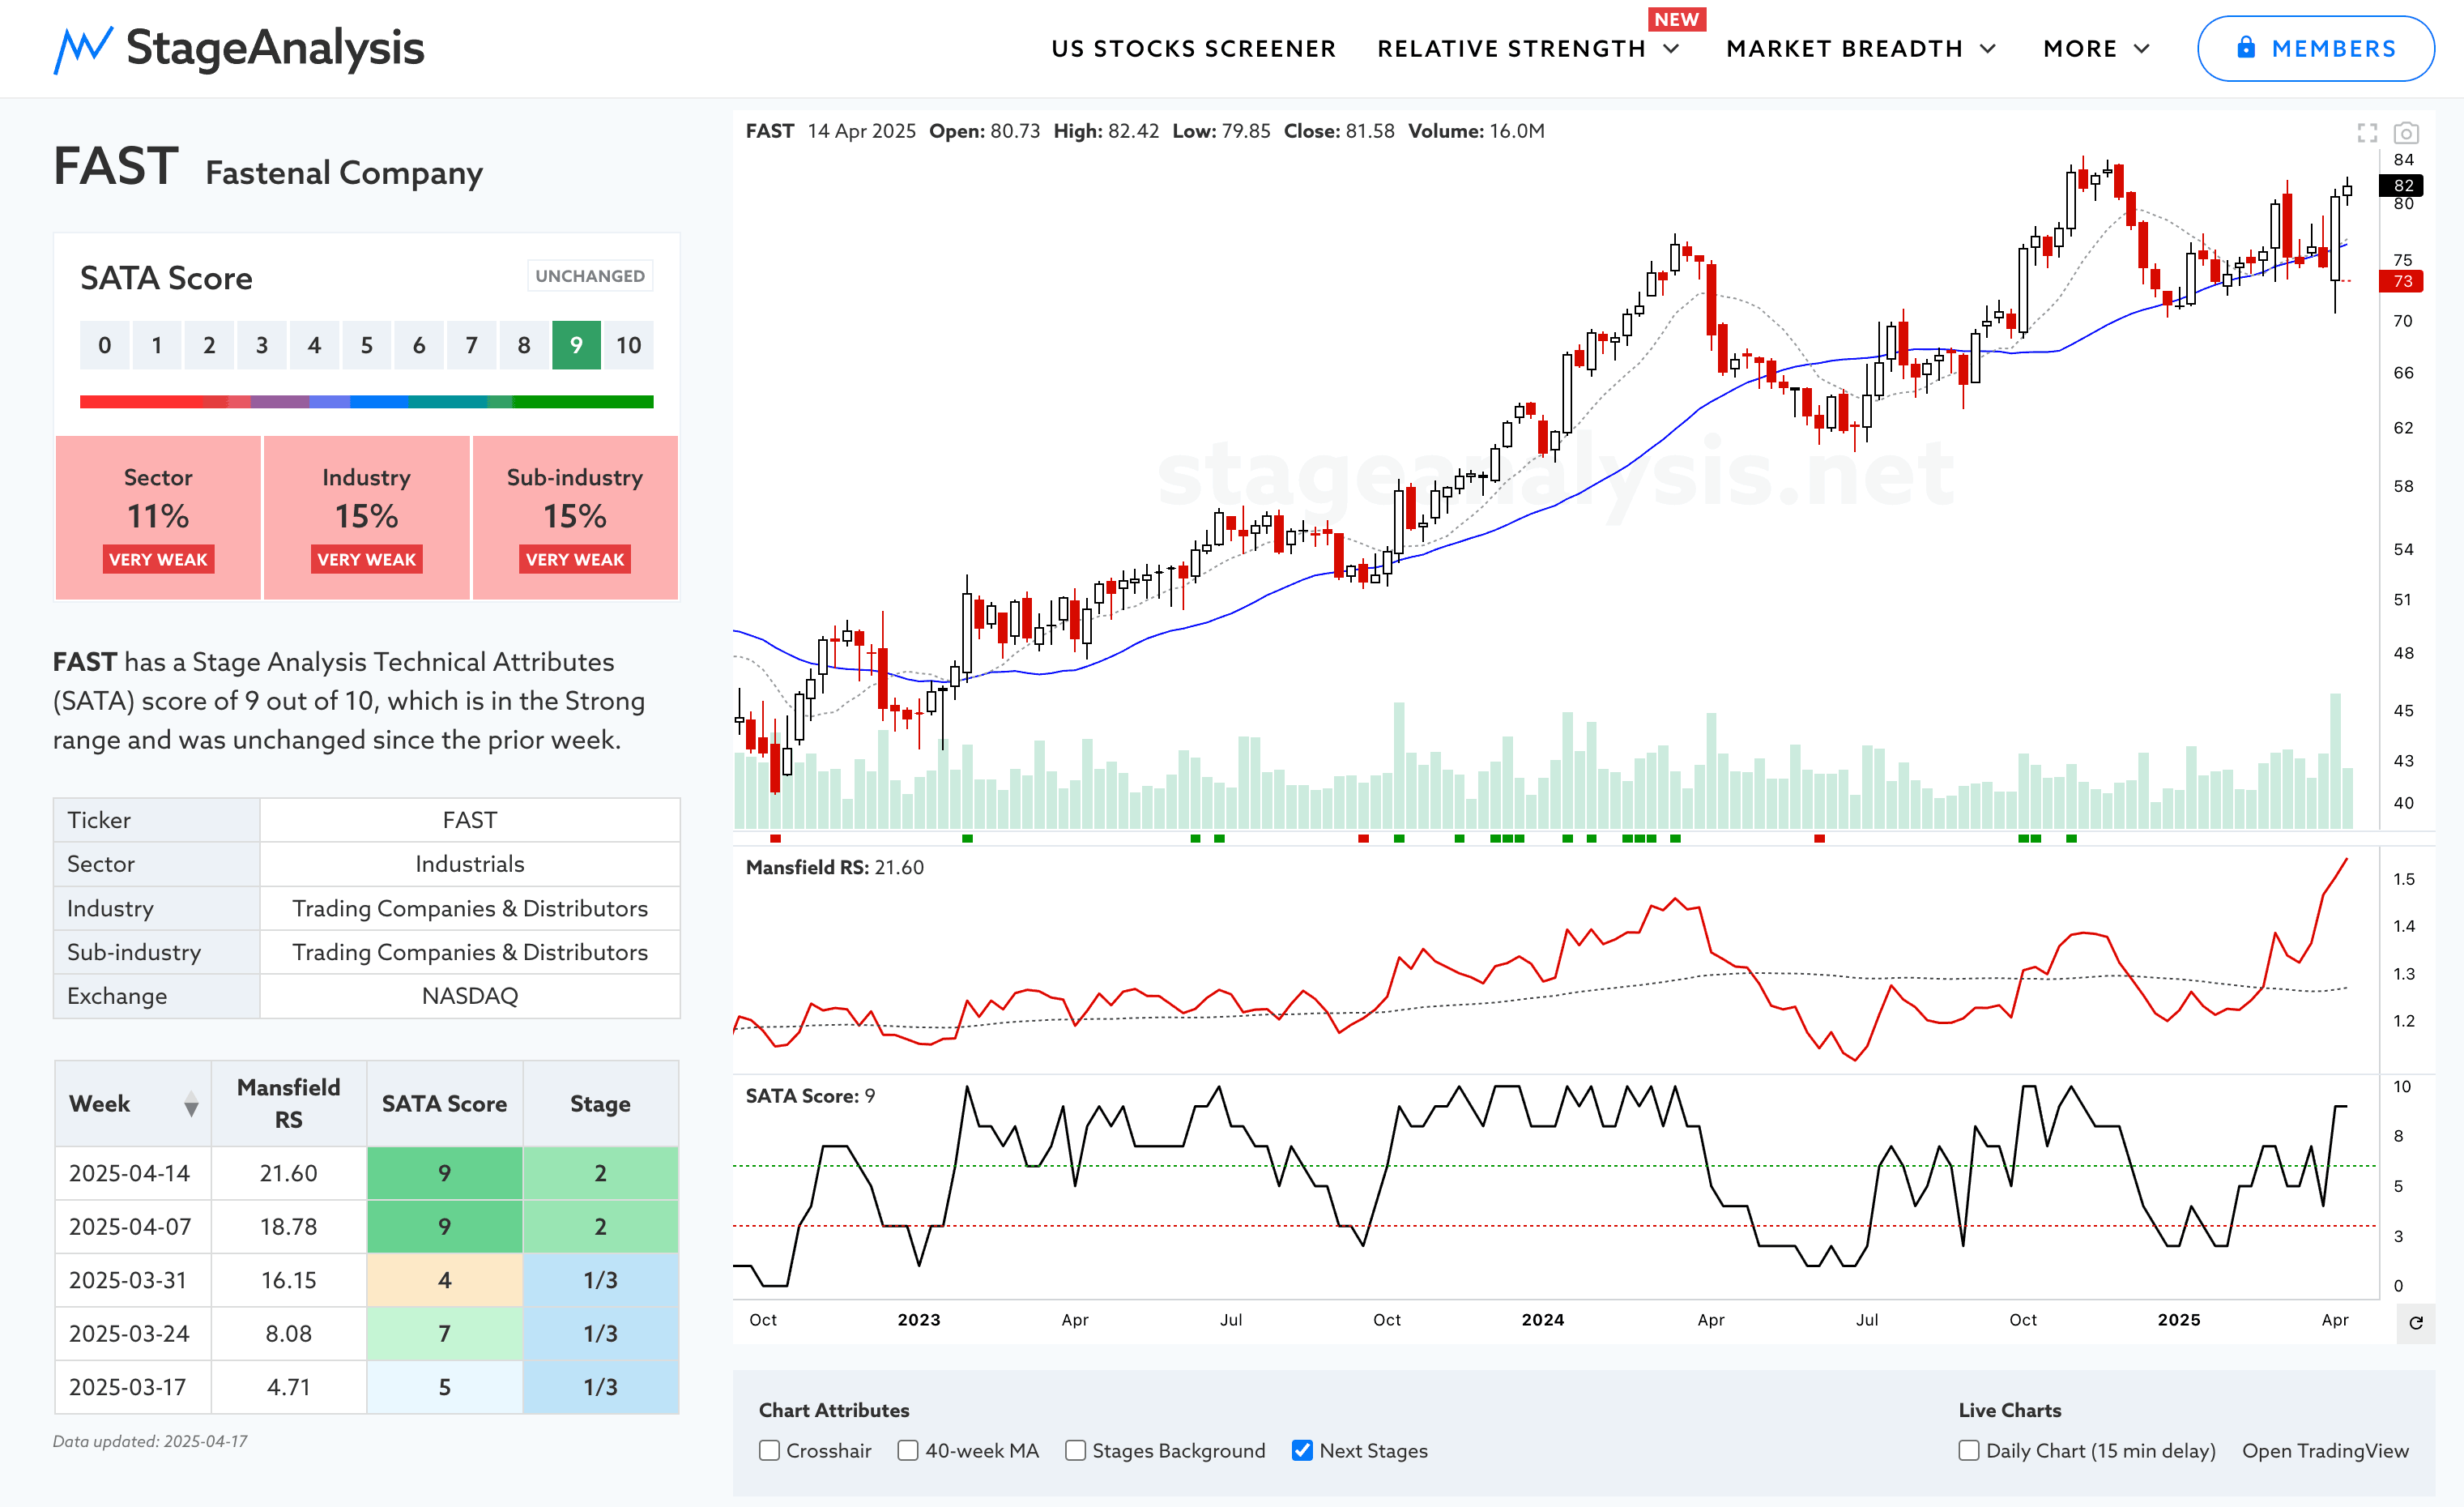The width and height of the screenshot is (2464, 1507).
Task: Click the lock icon in Members button
Action: pyautogui.click(x=2246, y=48)
